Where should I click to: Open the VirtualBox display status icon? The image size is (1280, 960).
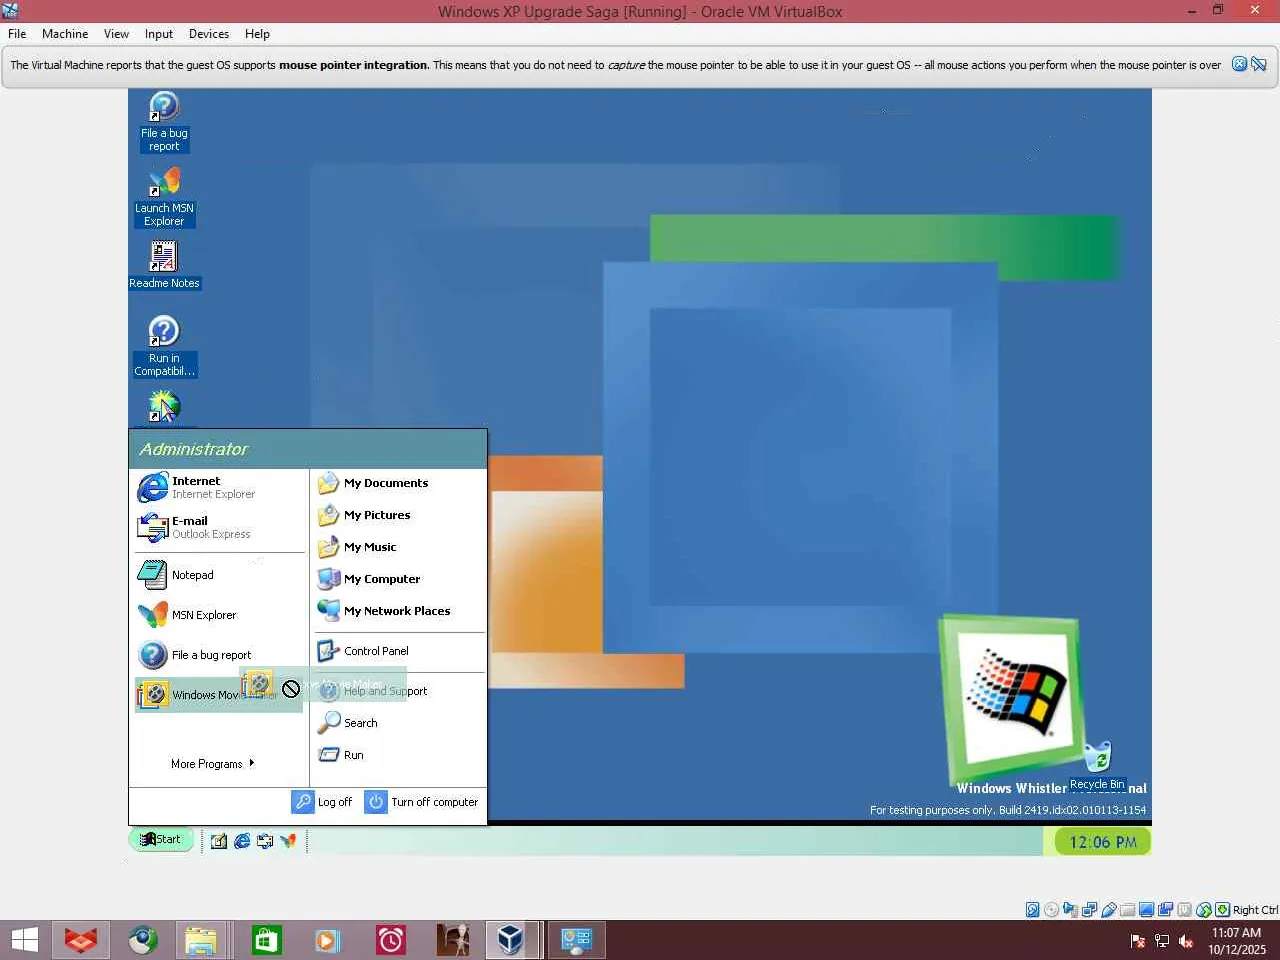coord(1146,910)
